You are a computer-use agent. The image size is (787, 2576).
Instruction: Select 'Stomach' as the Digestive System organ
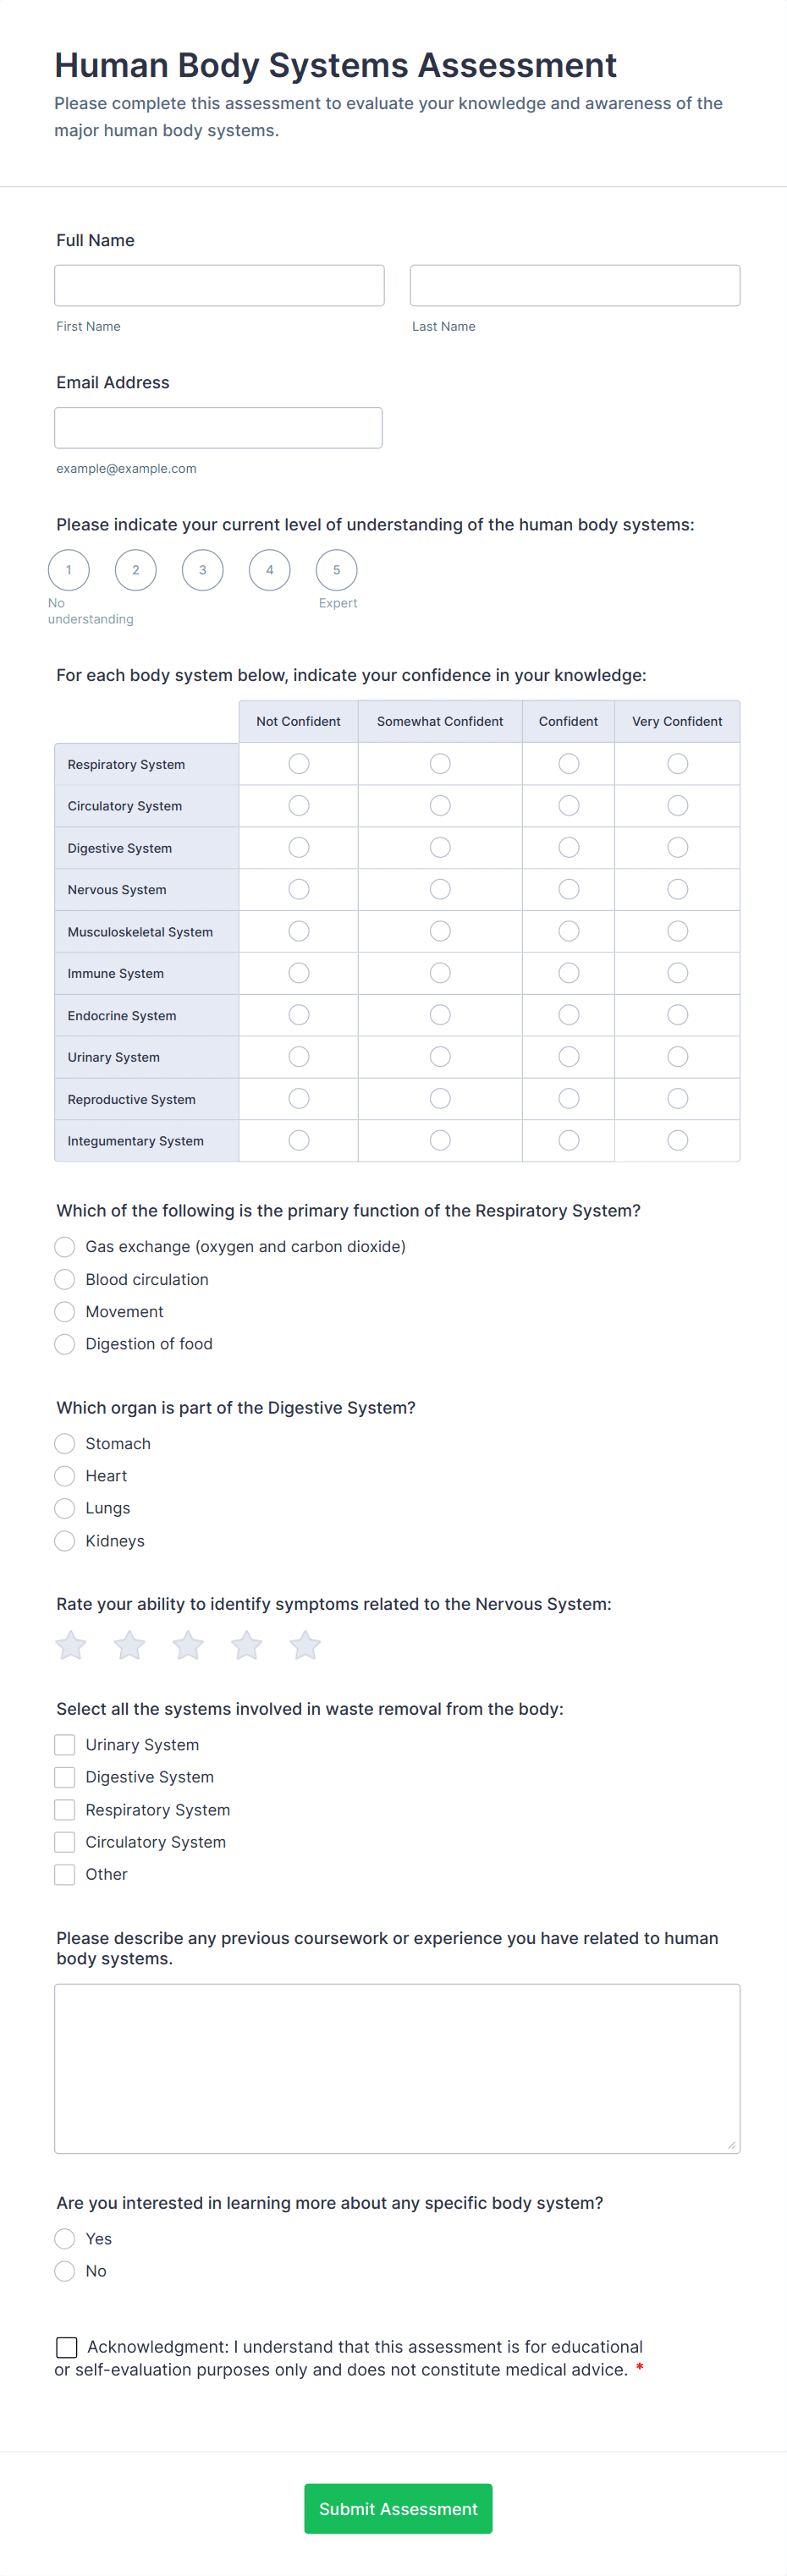tap(64, 1443)
